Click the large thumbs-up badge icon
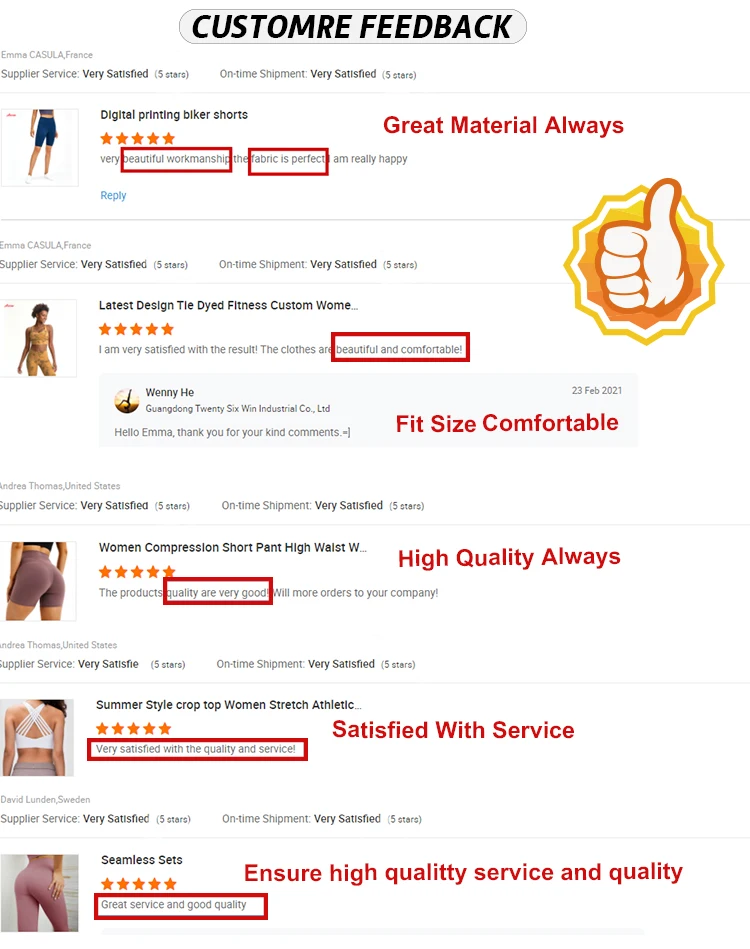The width and height of the screenshot is (750, 949). 644,261
